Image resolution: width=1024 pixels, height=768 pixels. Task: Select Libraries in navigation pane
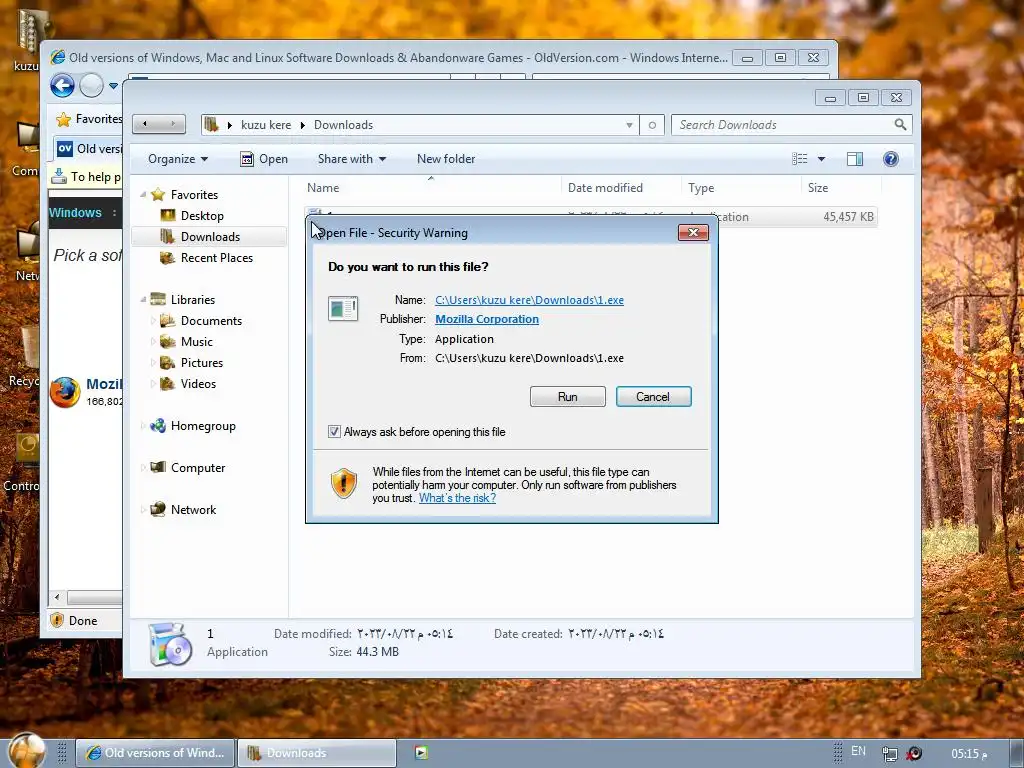(193, 299)
